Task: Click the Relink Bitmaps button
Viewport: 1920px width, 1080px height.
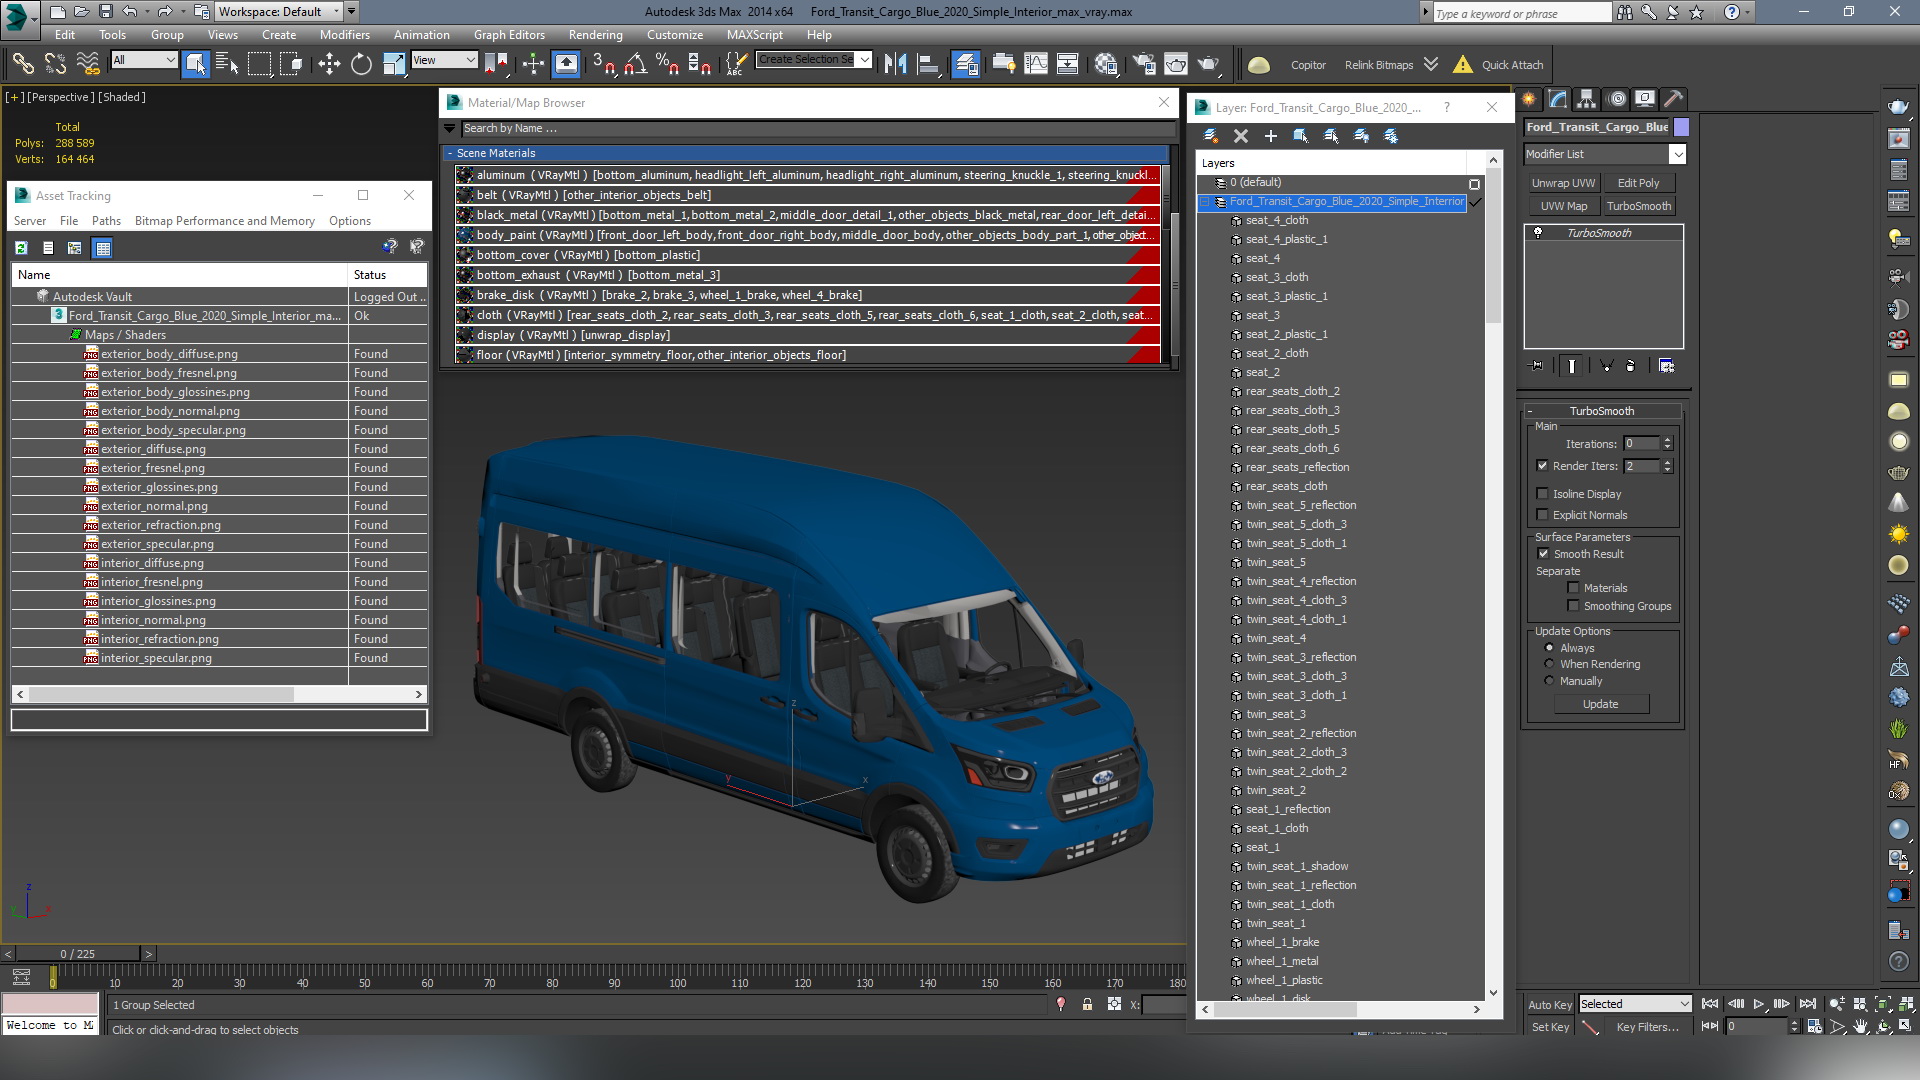Action: (1378, 65)
